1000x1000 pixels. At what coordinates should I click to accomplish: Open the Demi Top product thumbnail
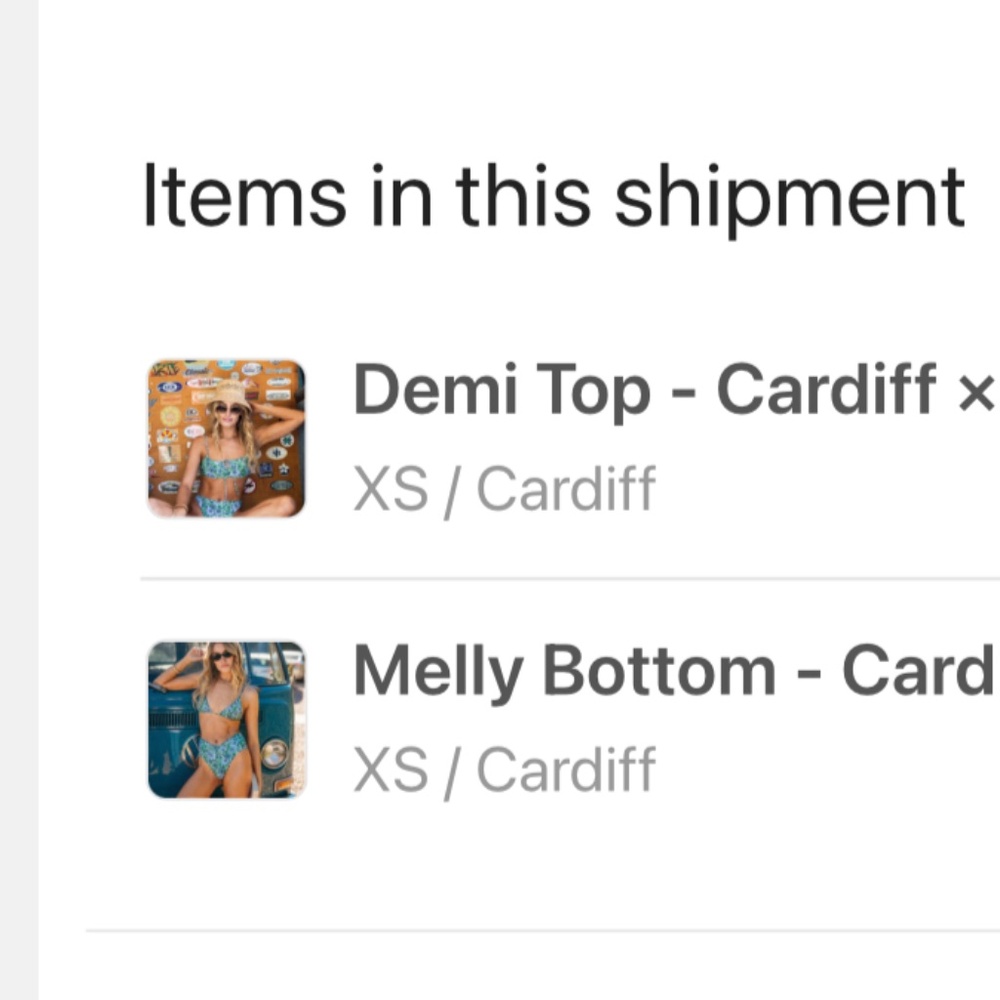coord(226,439)
